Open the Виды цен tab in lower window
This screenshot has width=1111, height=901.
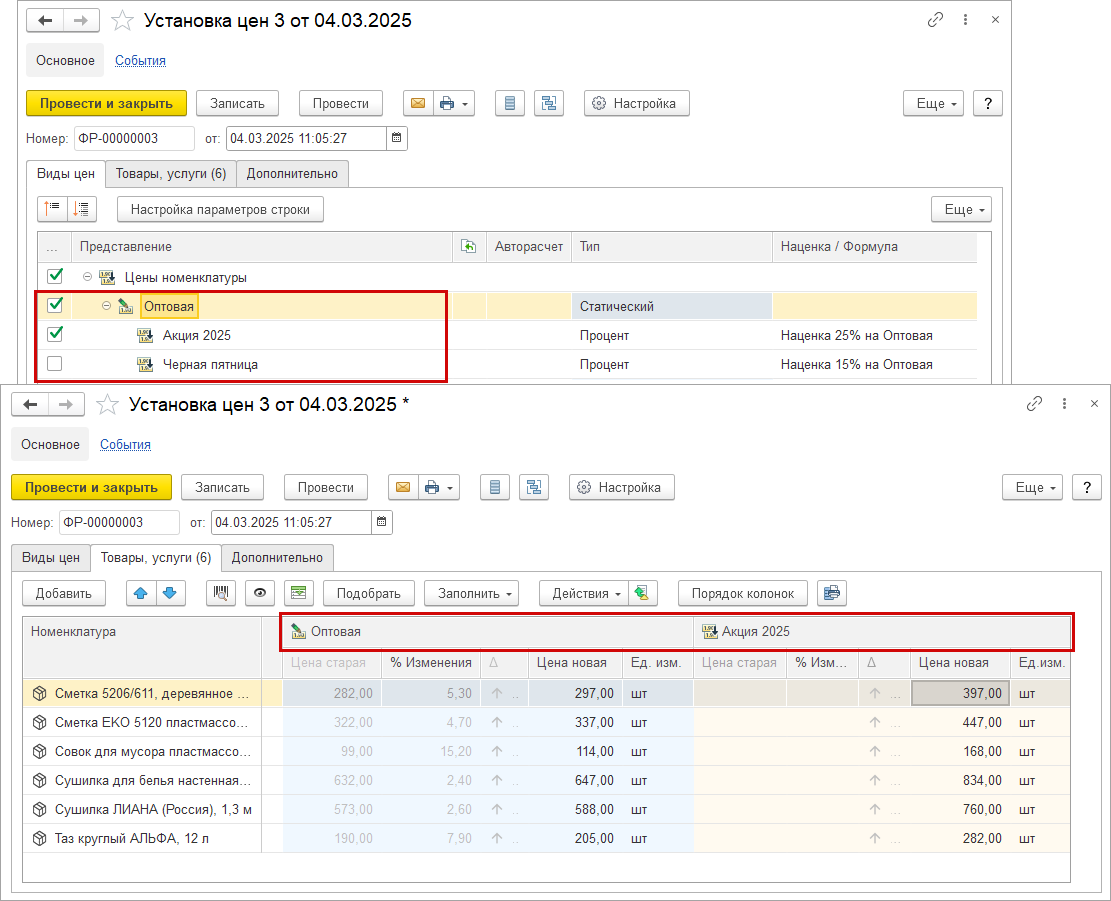(51, 557)
